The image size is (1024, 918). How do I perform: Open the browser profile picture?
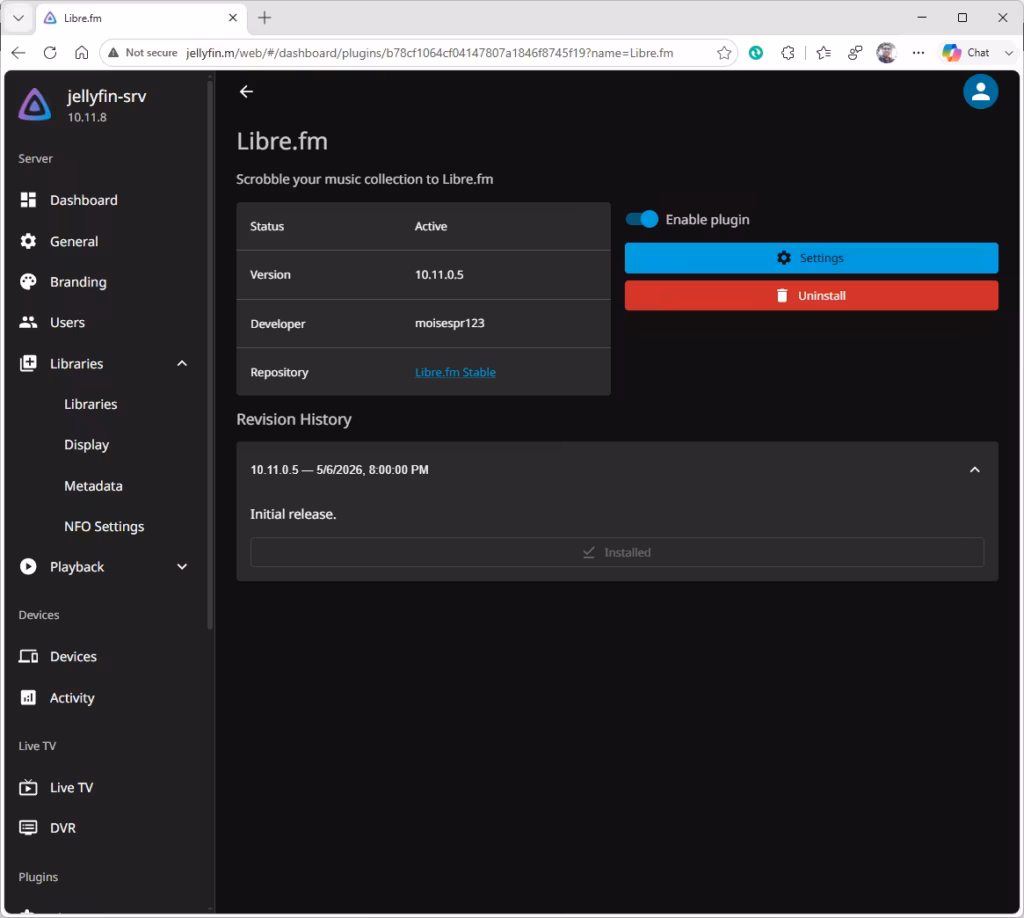tap(886, 53)
